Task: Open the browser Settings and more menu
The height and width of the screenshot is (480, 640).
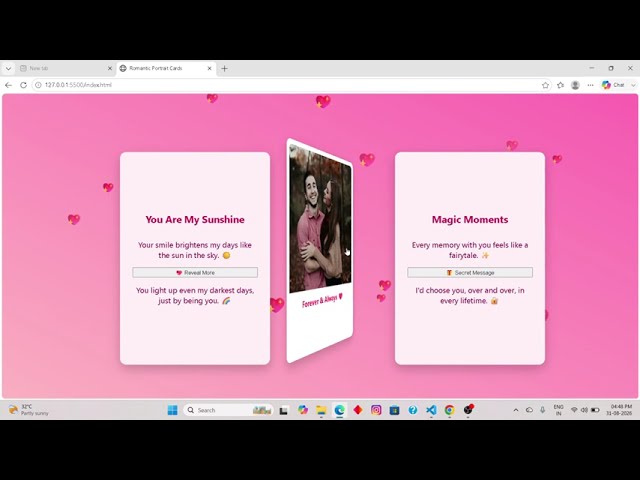Action: [x=590, y=85]
